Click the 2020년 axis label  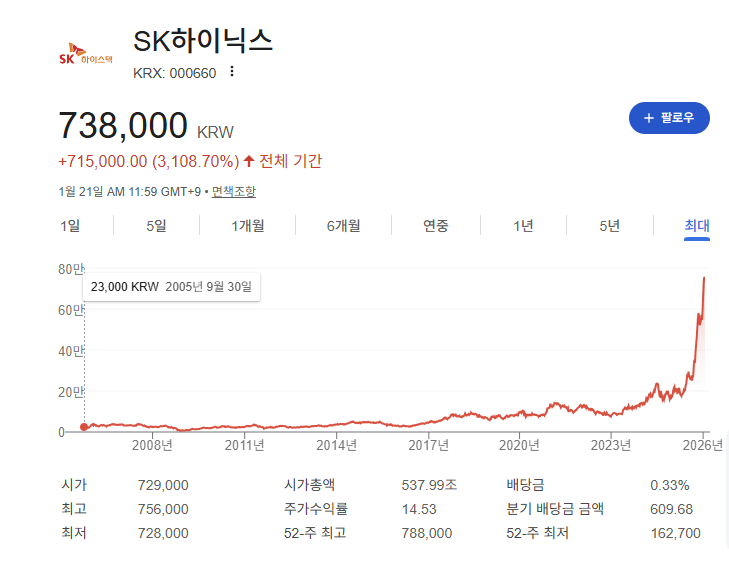(x=519, y=445)
